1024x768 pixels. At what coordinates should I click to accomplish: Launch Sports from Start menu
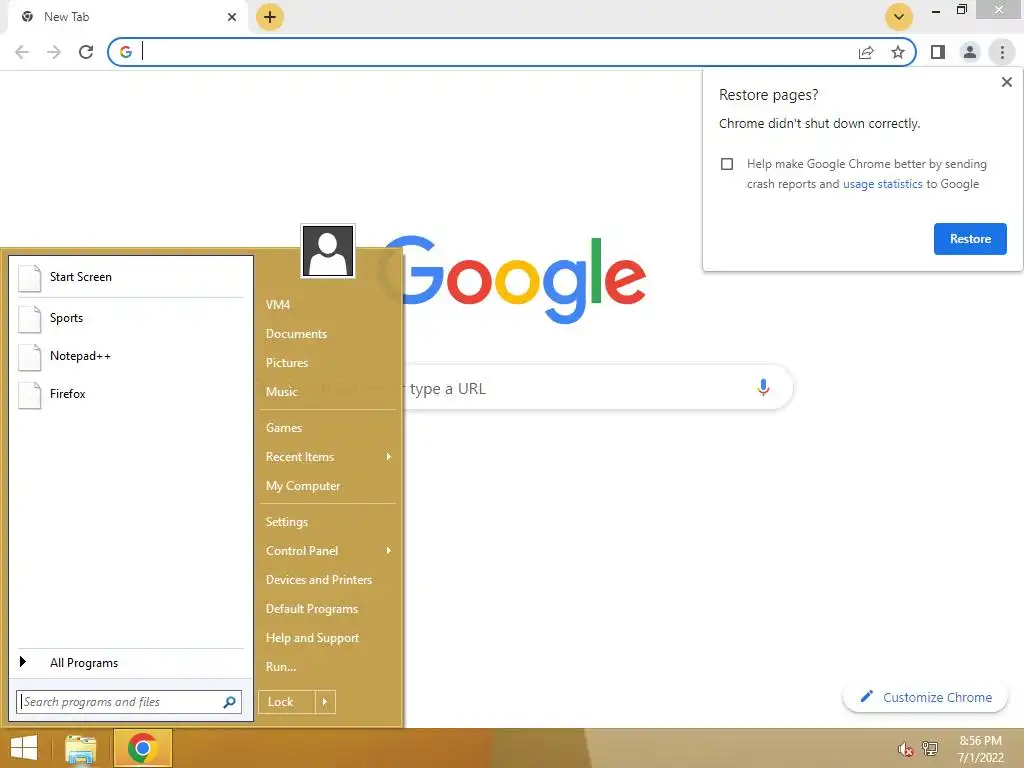131,318
